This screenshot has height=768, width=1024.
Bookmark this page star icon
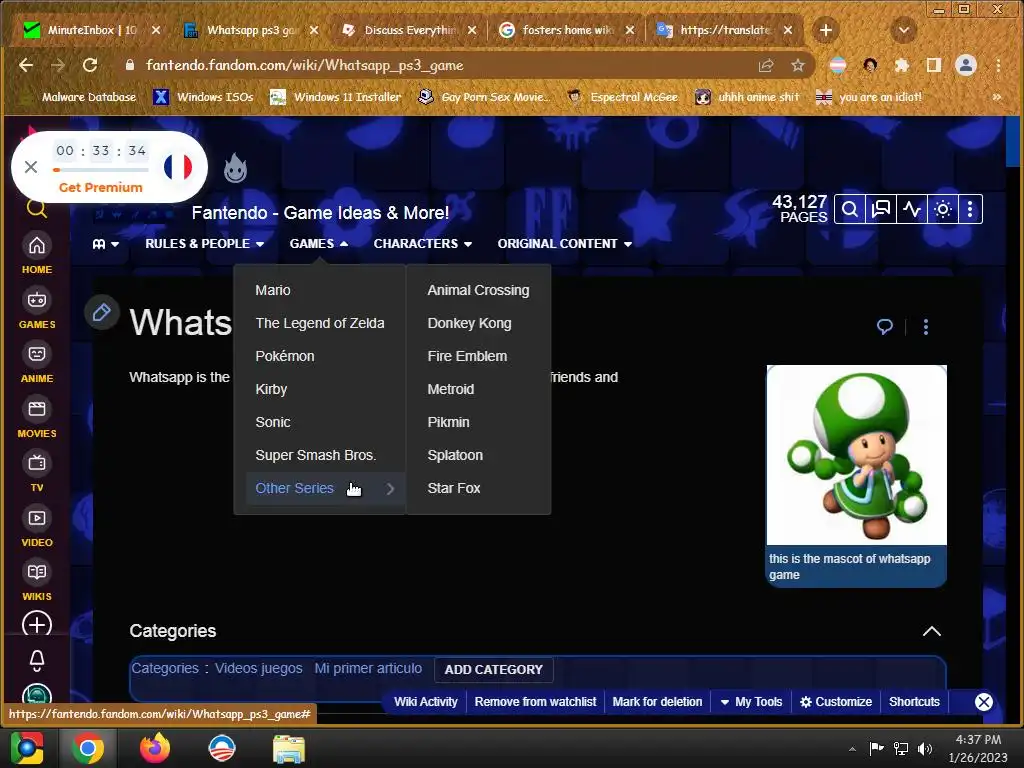click(x=797, y=65)
